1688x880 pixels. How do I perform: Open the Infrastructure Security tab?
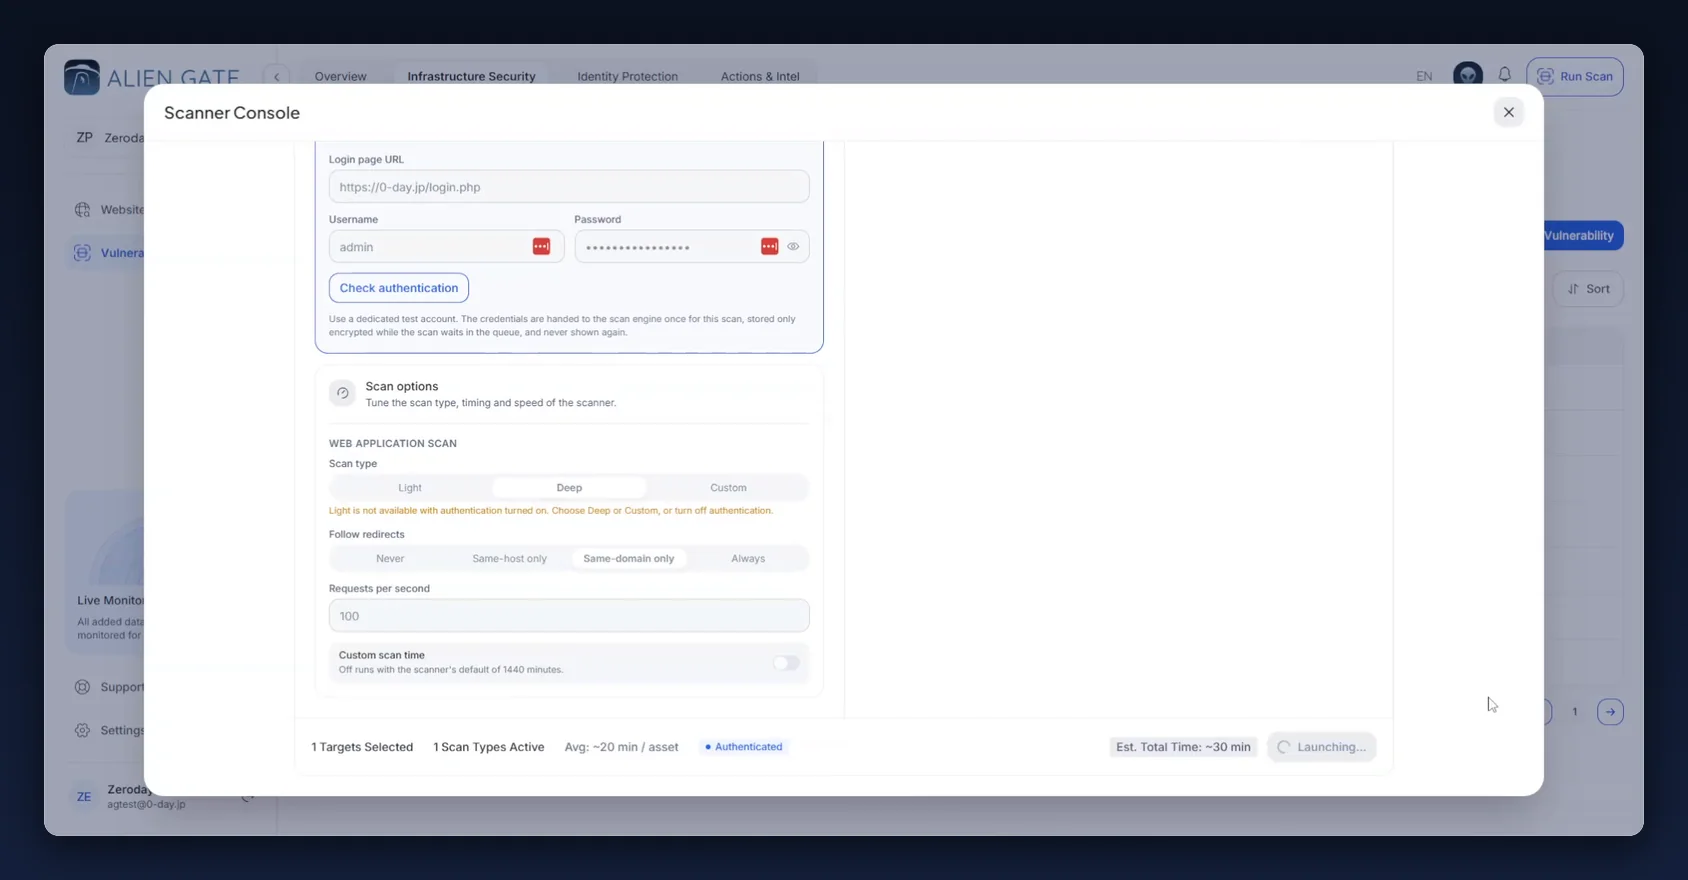point(471,76)
